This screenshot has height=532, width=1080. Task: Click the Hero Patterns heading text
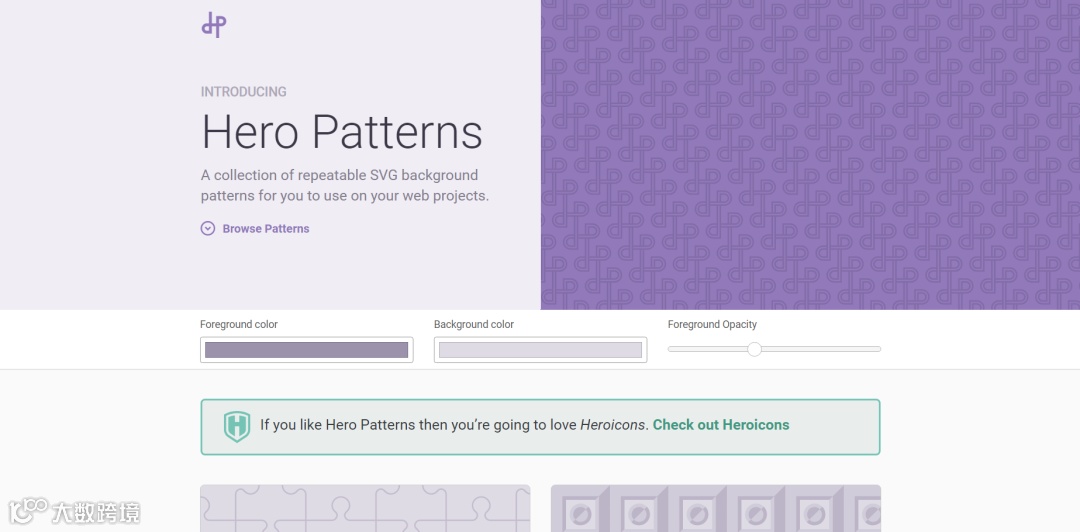click(342, 132)
